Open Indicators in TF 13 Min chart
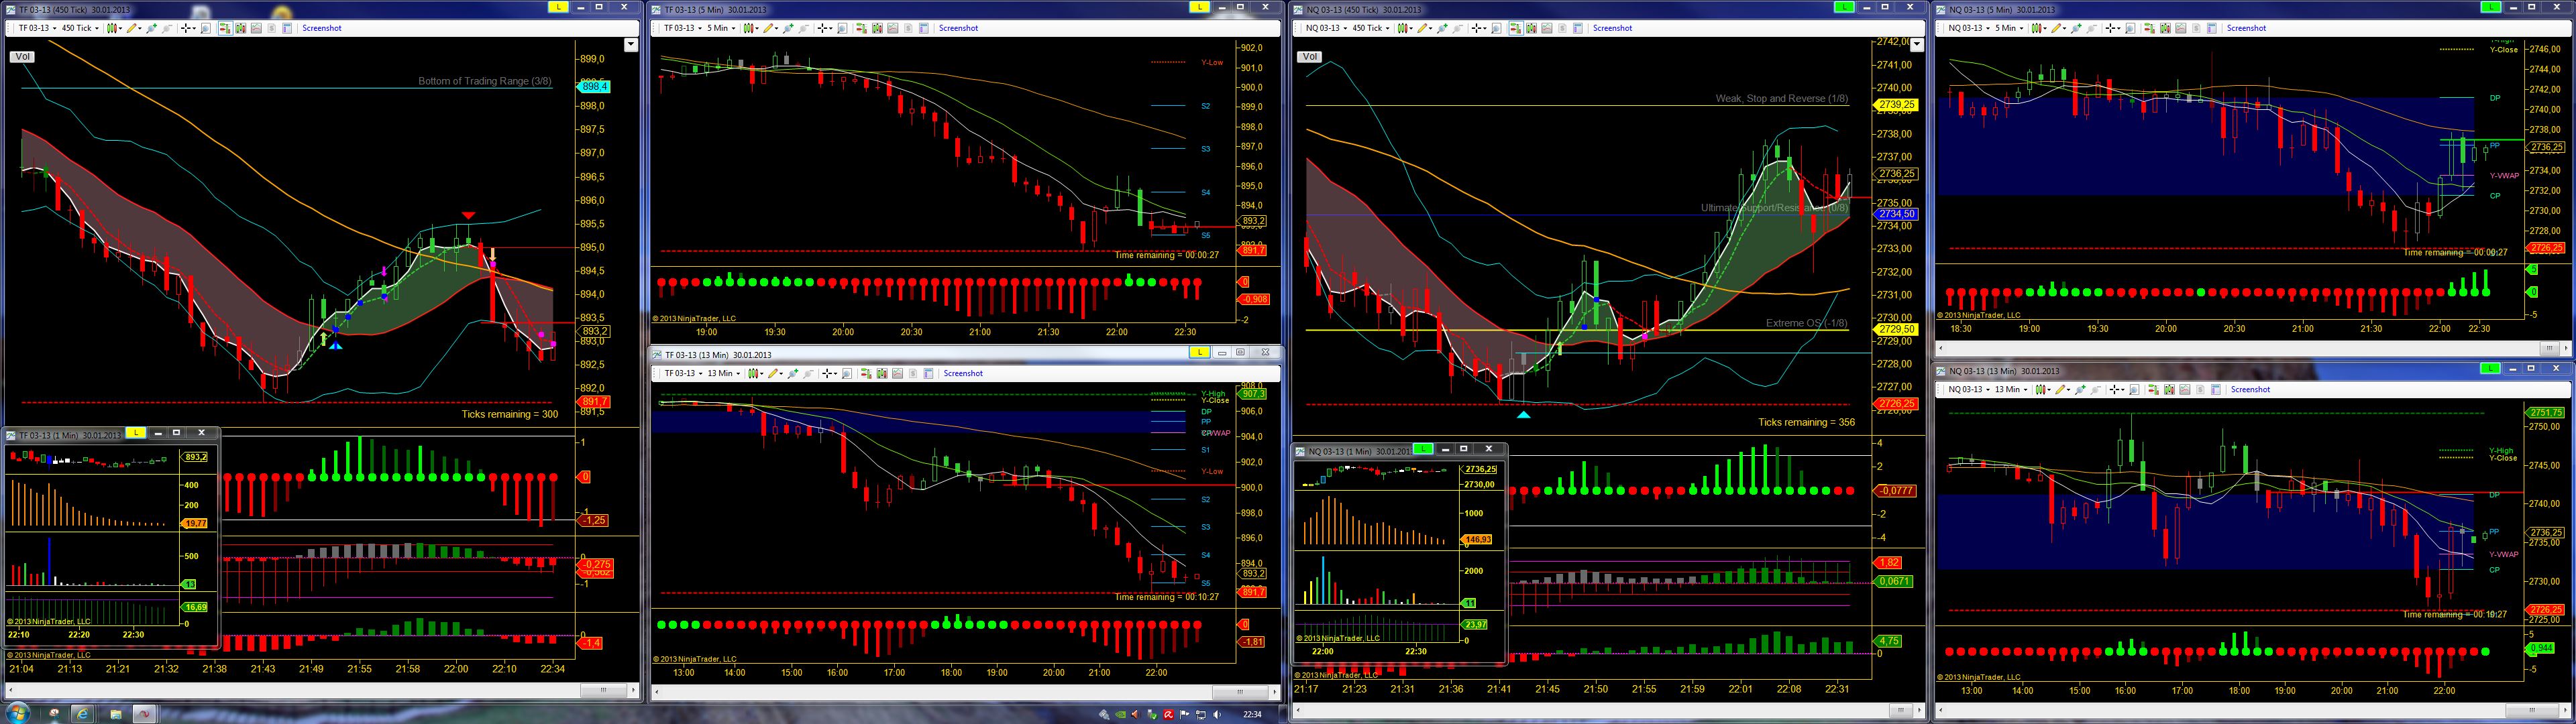The image size is (2576, 724). [x=897, y=373]
